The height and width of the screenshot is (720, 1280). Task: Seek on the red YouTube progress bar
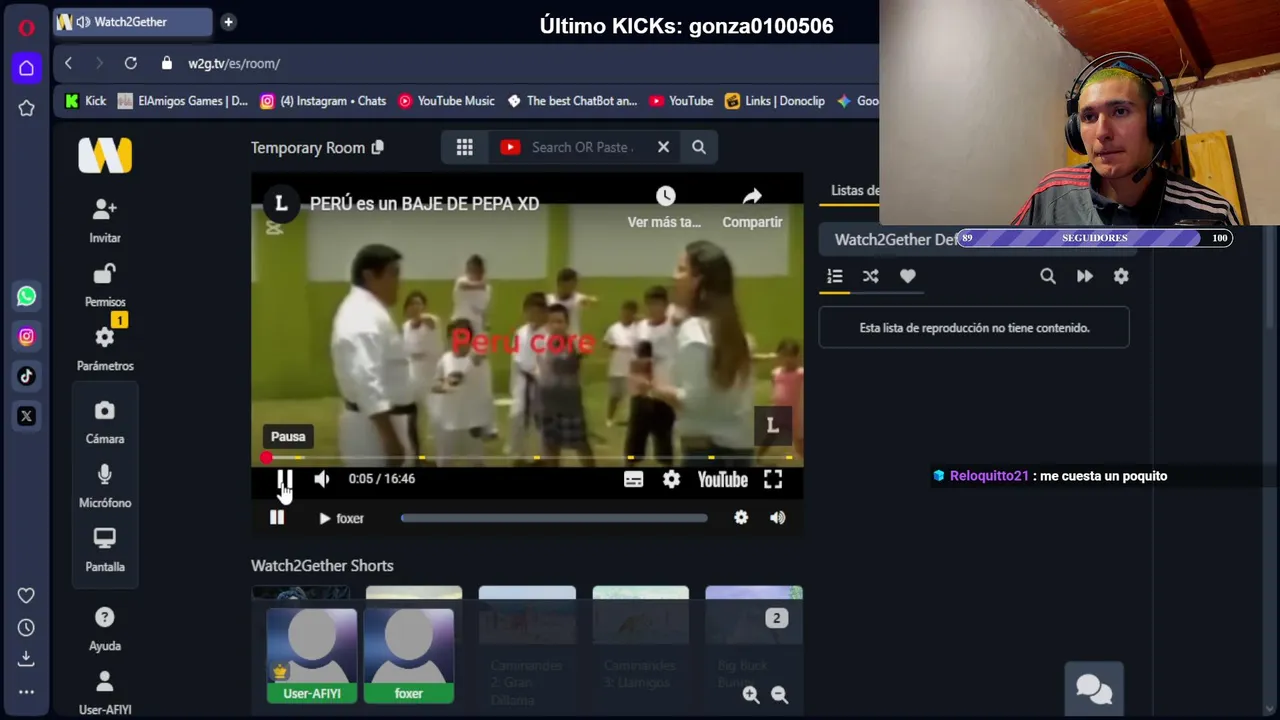tap(527, 458)
